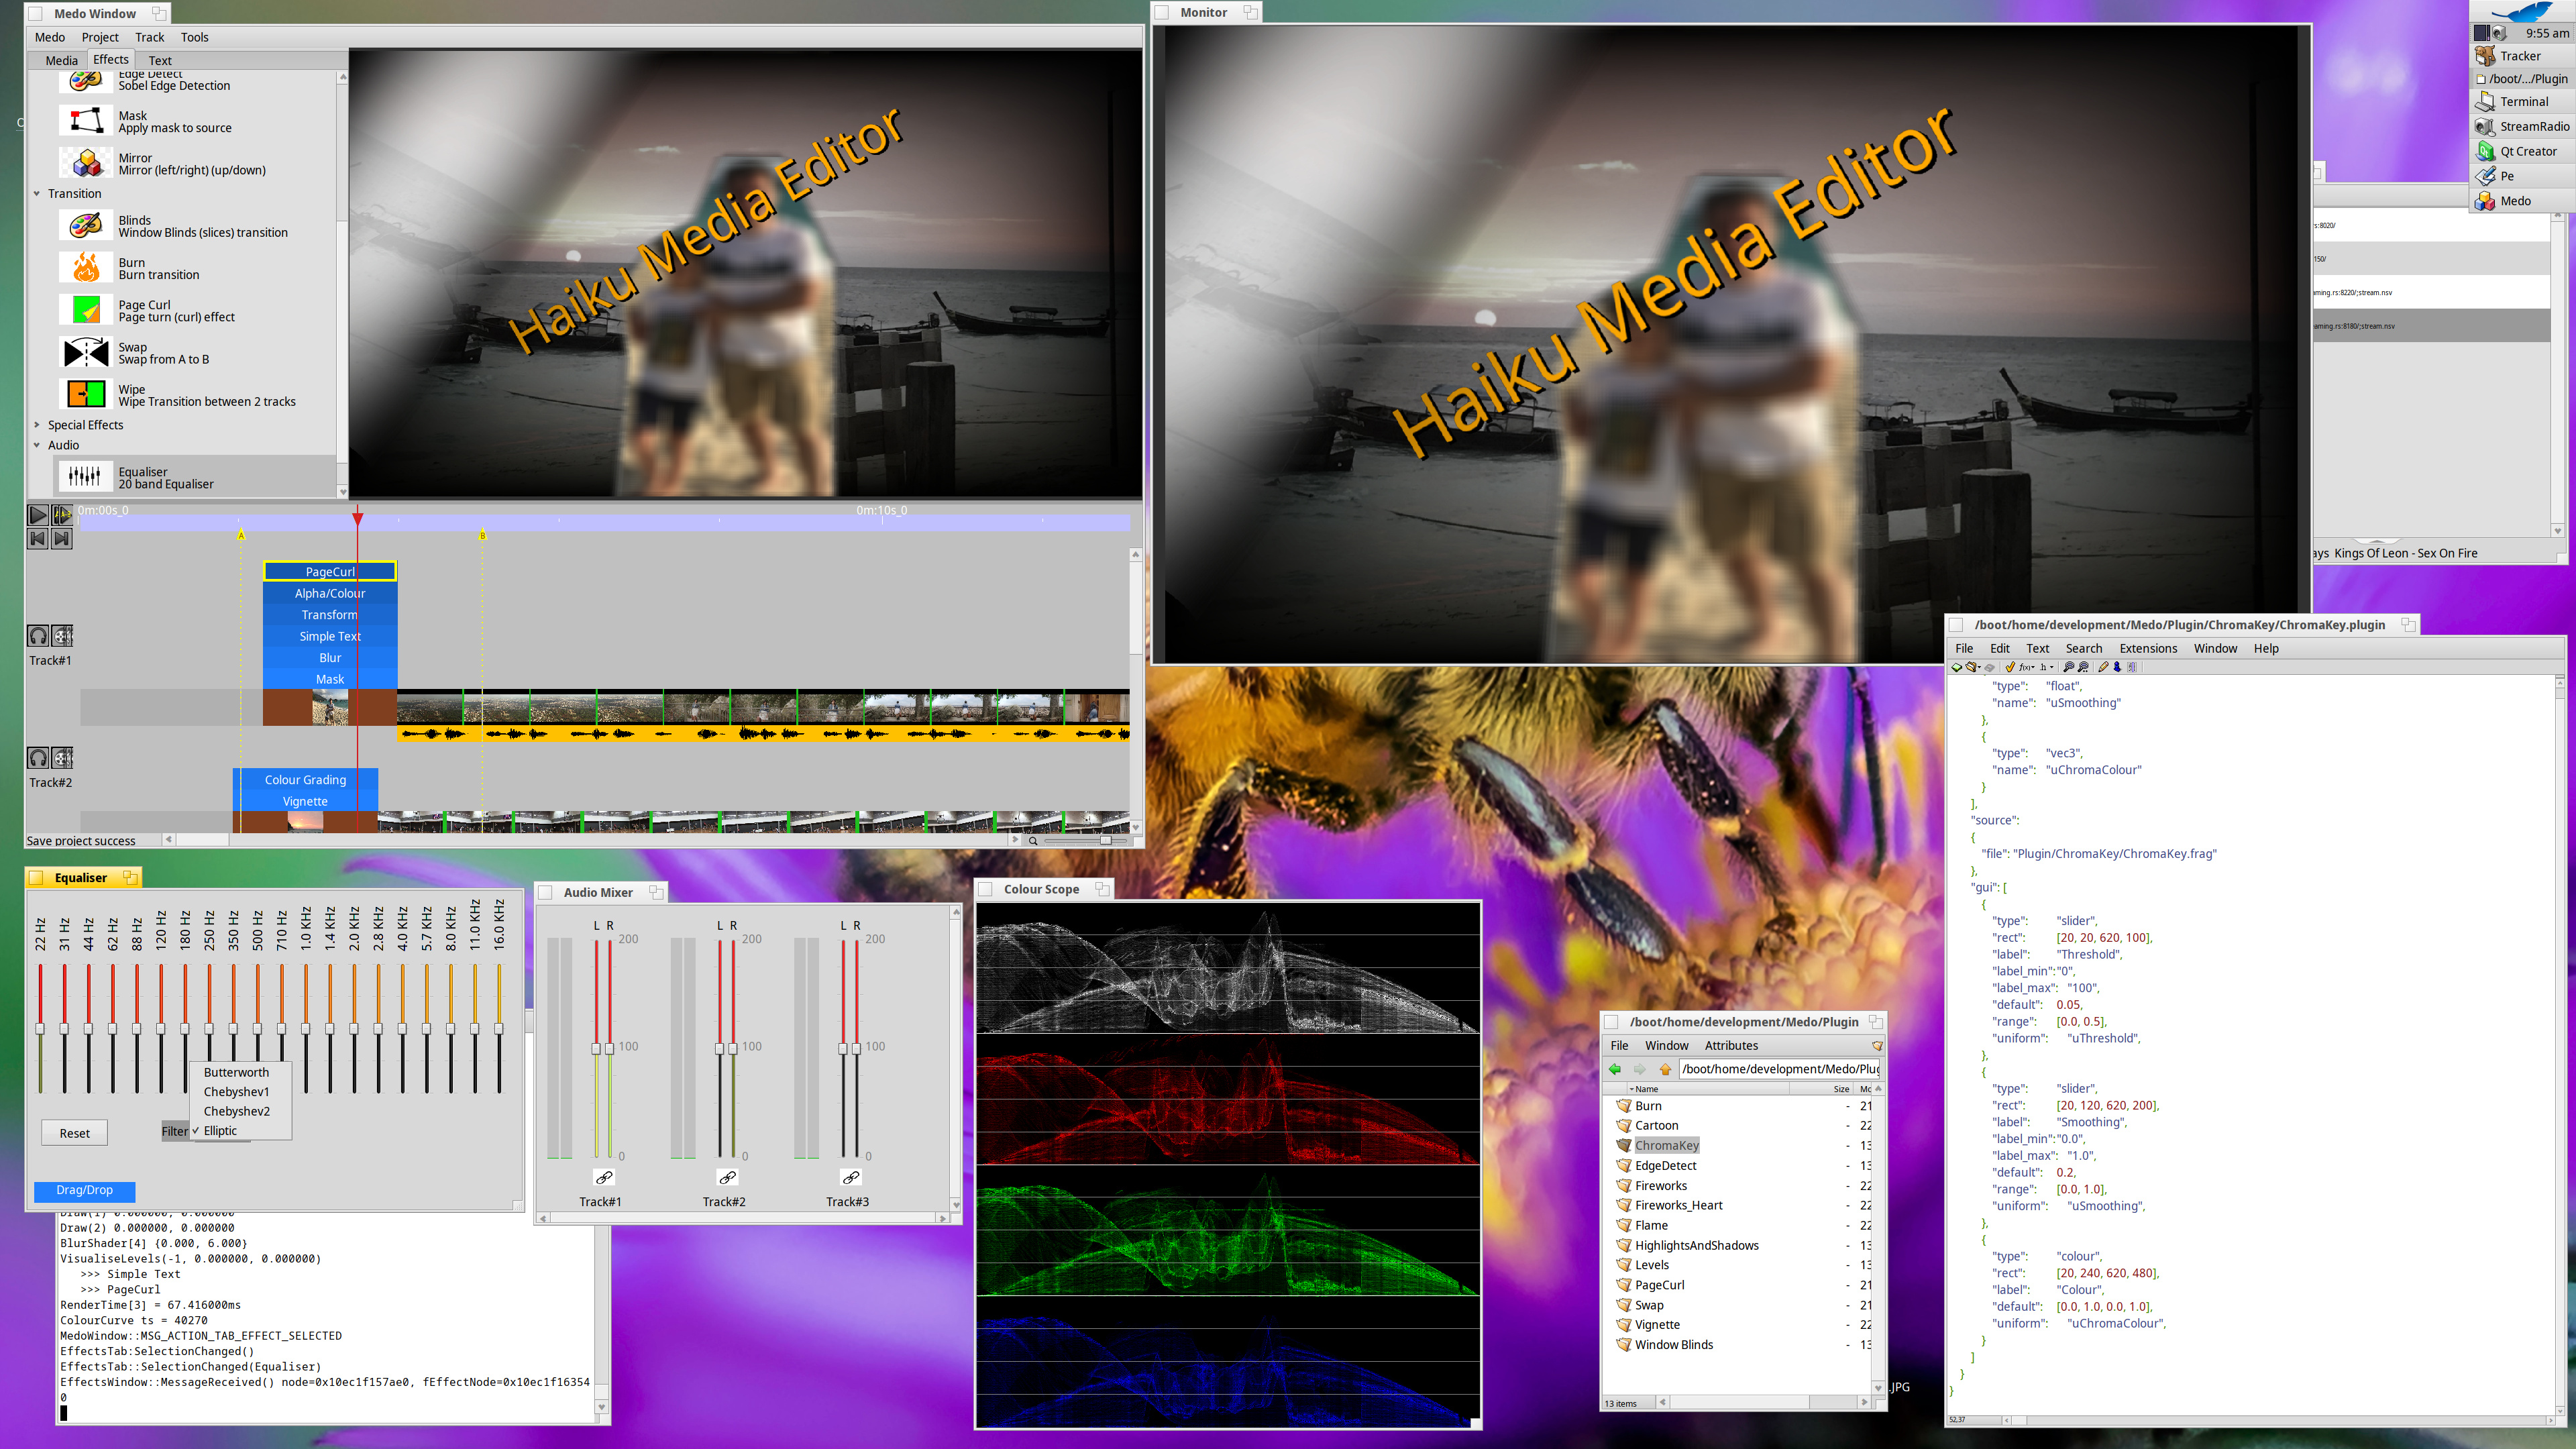Open the Tools menu in Medo
The width and height of the screenshot is (2576, 1449).
(x=194, y=37)
